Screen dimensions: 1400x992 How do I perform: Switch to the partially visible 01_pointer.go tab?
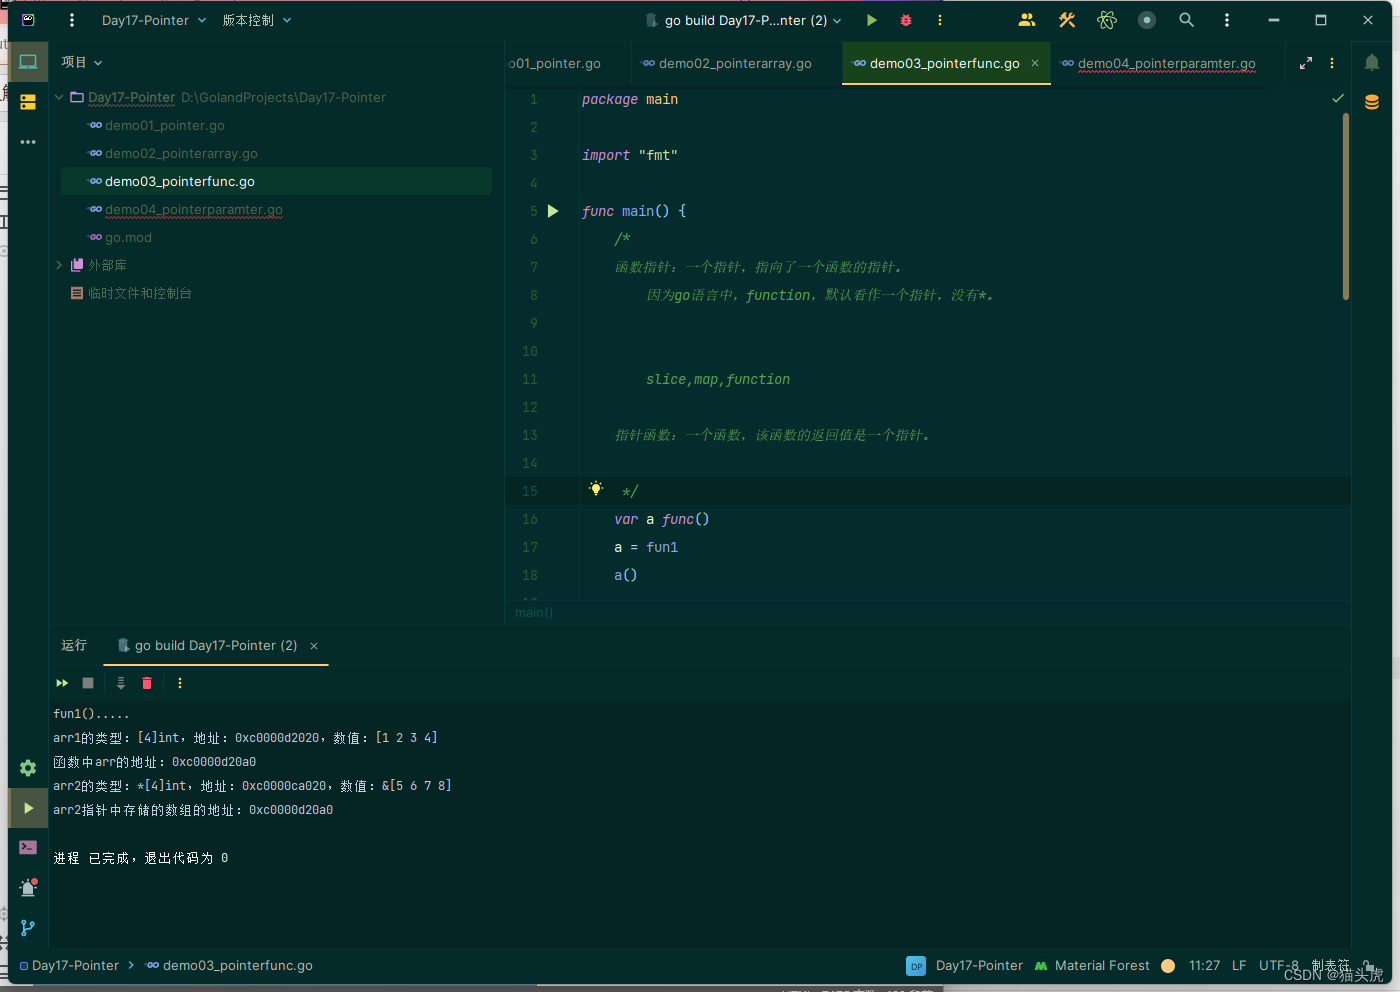[x=556, y=63]
